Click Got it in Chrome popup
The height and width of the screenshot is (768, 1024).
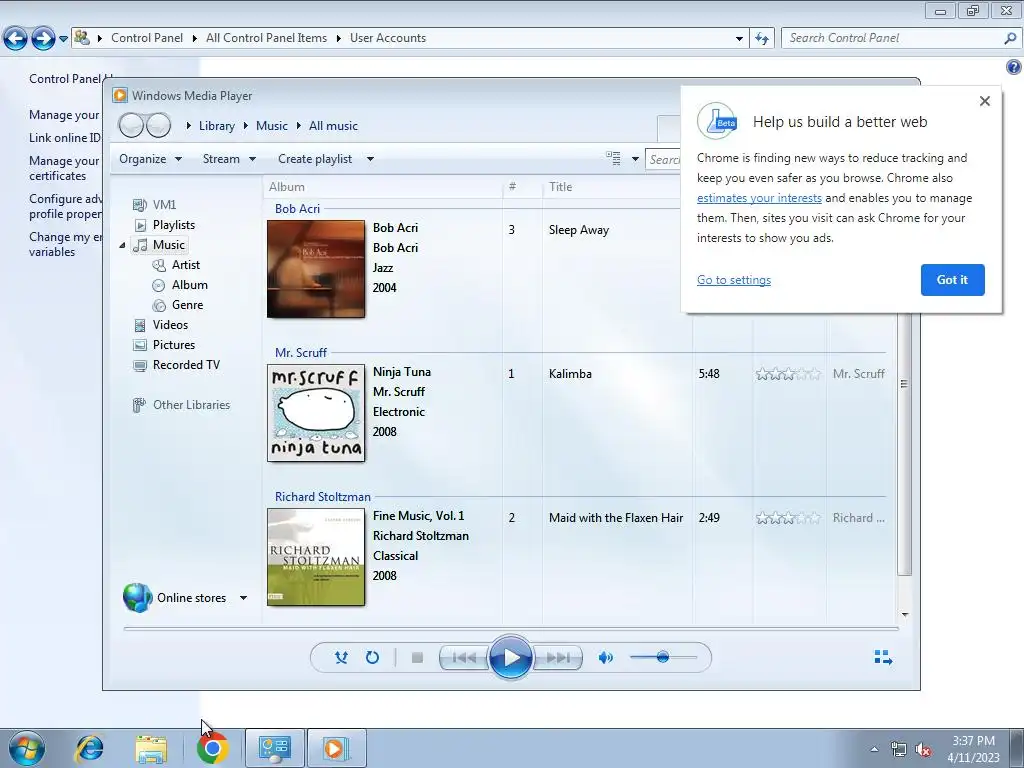pyautogui.click(x=952, y=280)
